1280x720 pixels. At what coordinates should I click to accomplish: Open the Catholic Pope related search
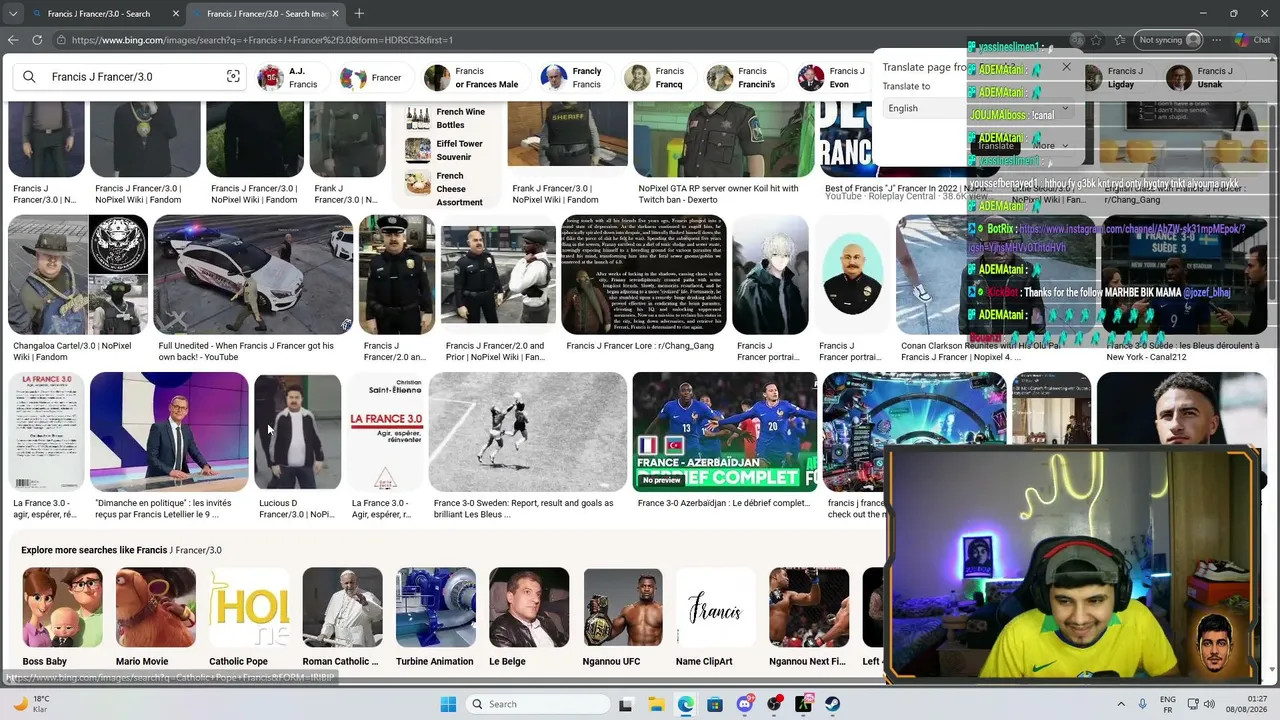[249, 617]
